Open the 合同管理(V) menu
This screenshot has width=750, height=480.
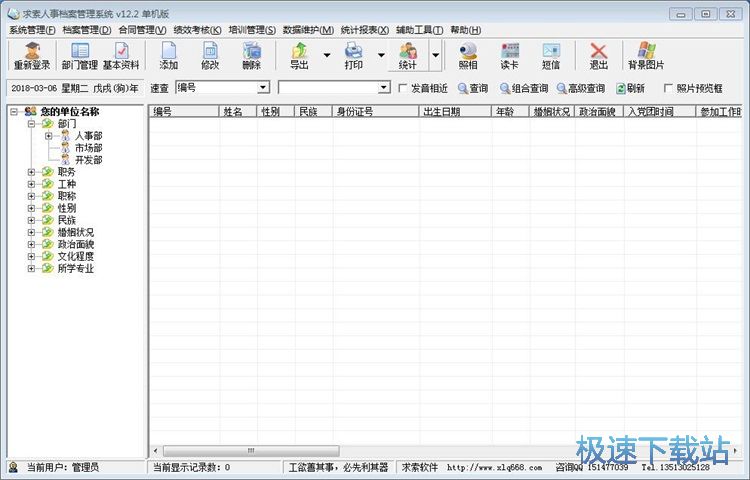142,30
